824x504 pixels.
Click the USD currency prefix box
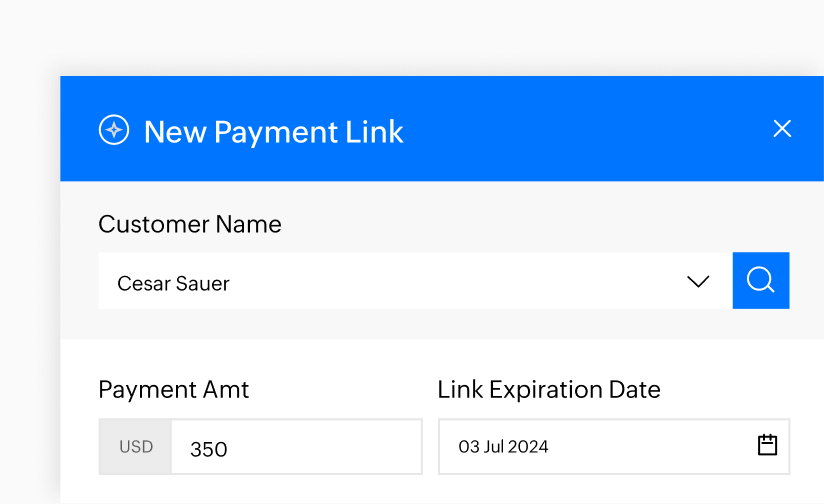click(136, 447)
